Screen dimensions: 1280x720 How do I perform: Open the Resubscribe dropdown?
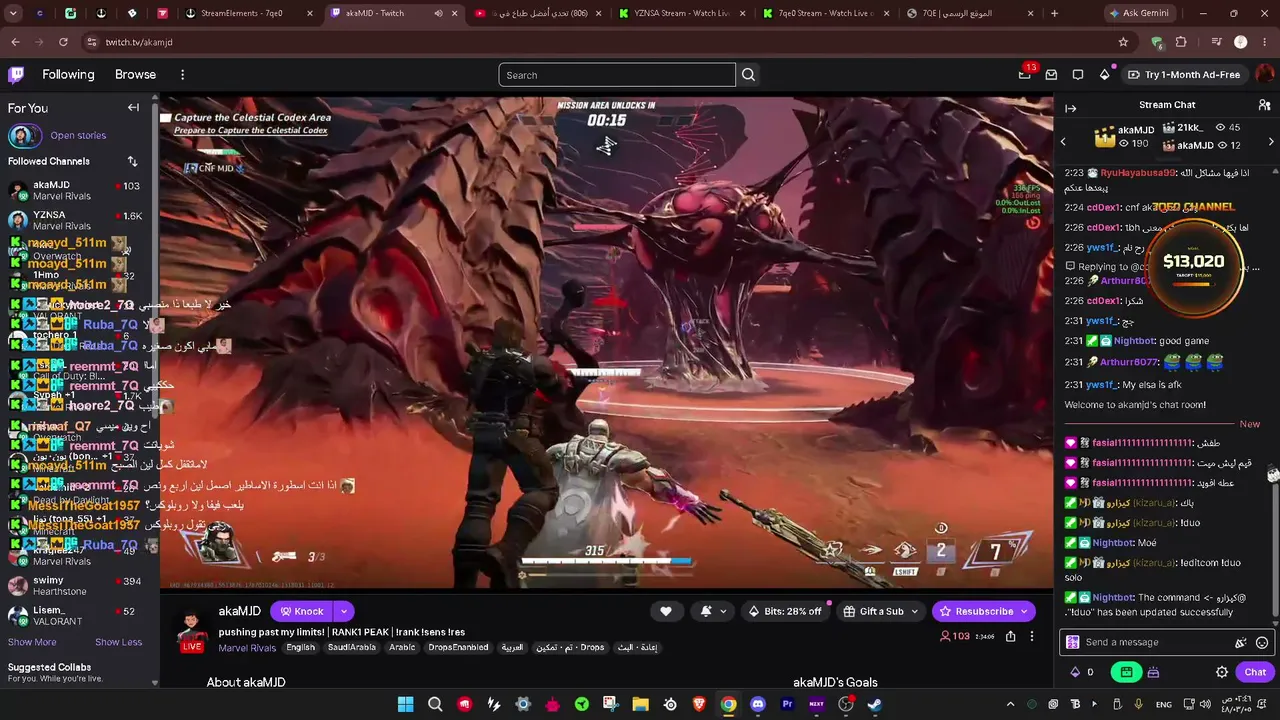pyautogui.click(x=983, y=611)
